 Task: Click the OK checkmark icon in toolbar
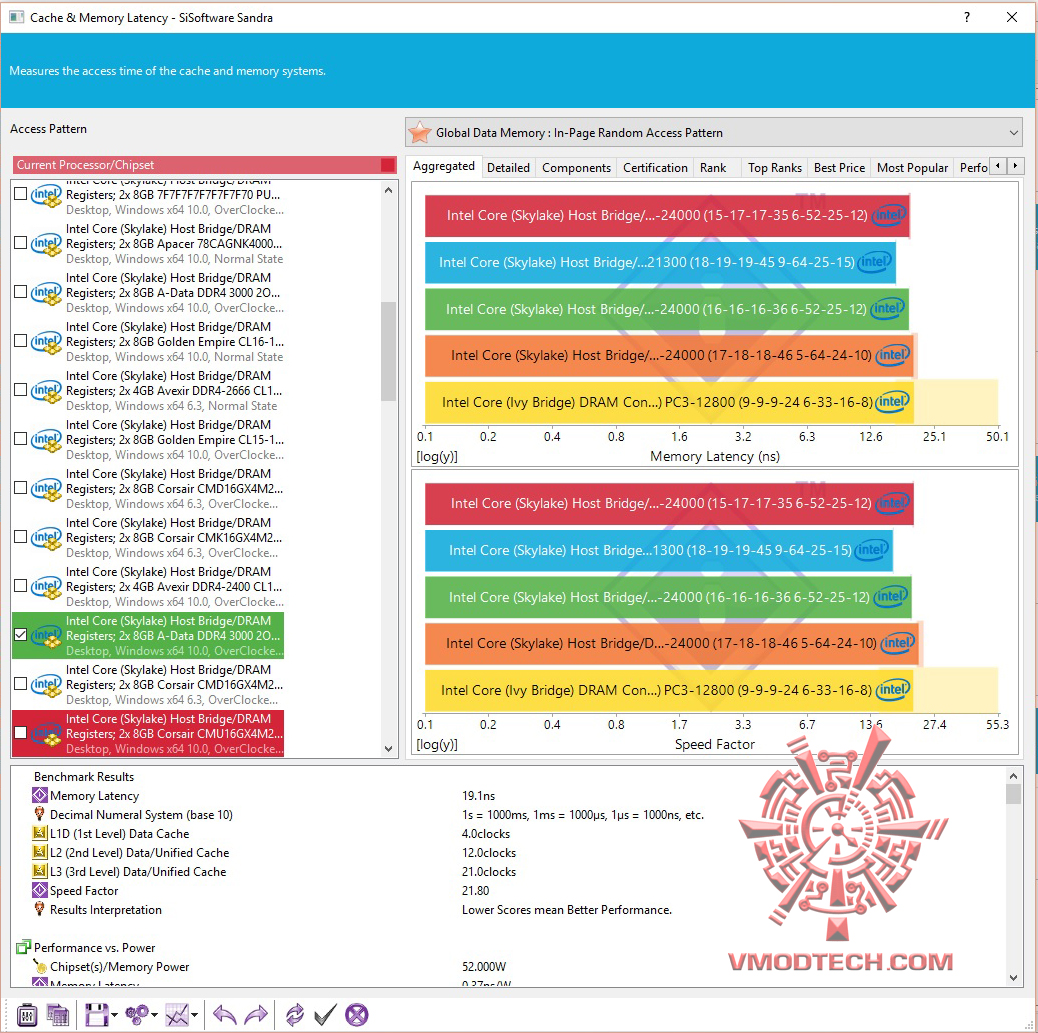click(x=325, y=1014)
